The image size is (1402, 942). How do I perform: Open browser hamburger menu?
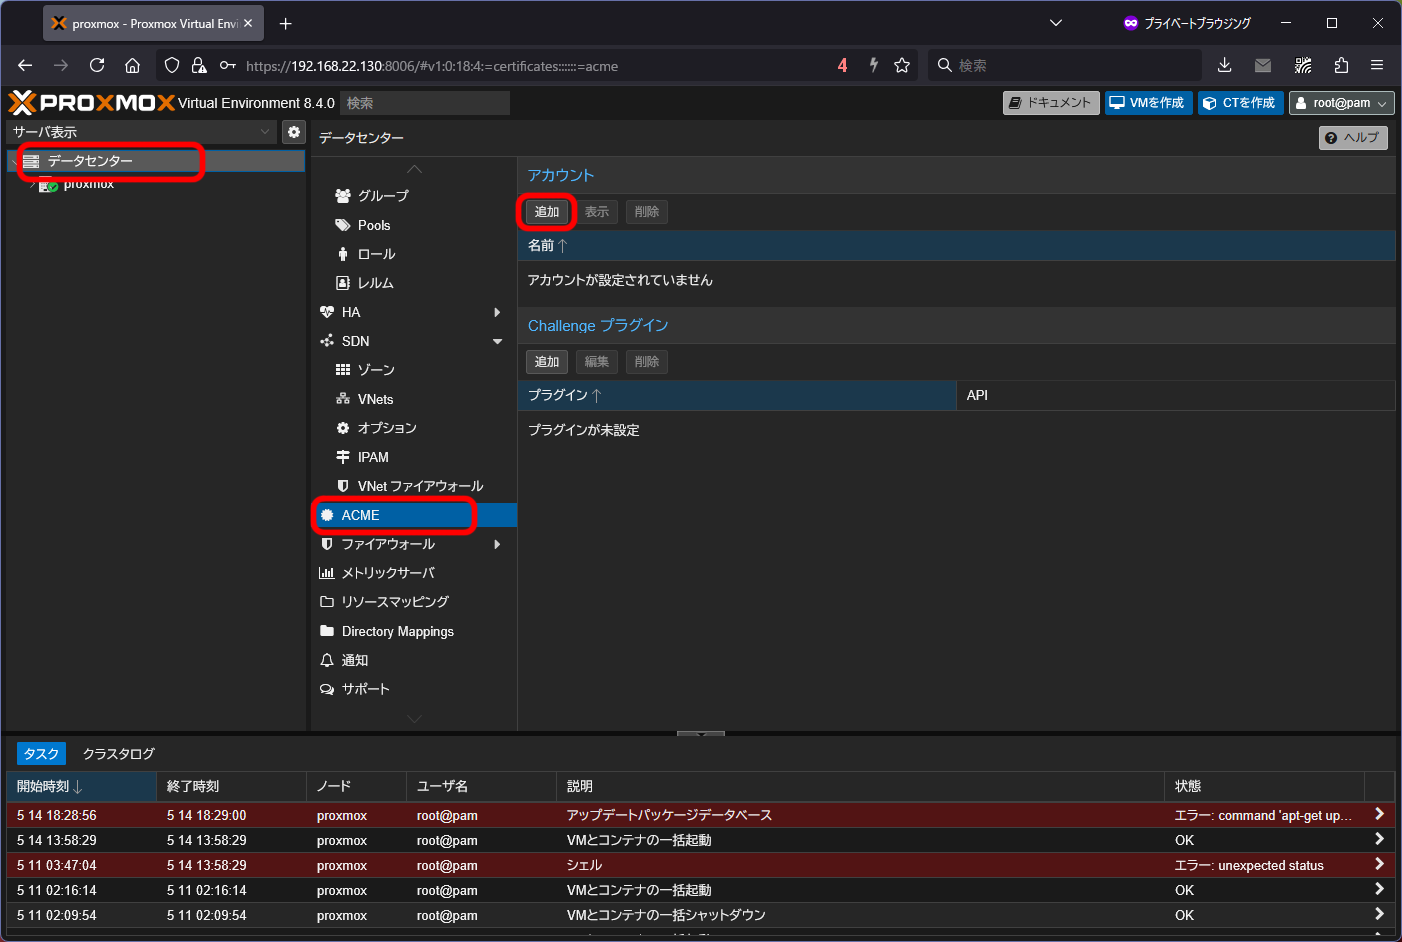click(x=1377, y=65)
